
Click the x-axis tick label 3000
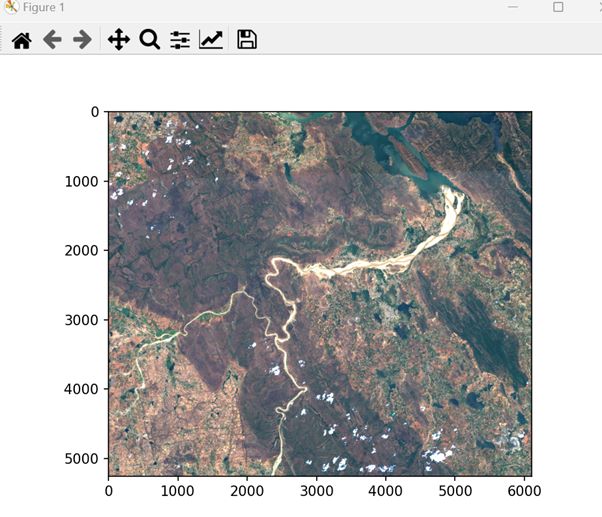coord(316,492)
